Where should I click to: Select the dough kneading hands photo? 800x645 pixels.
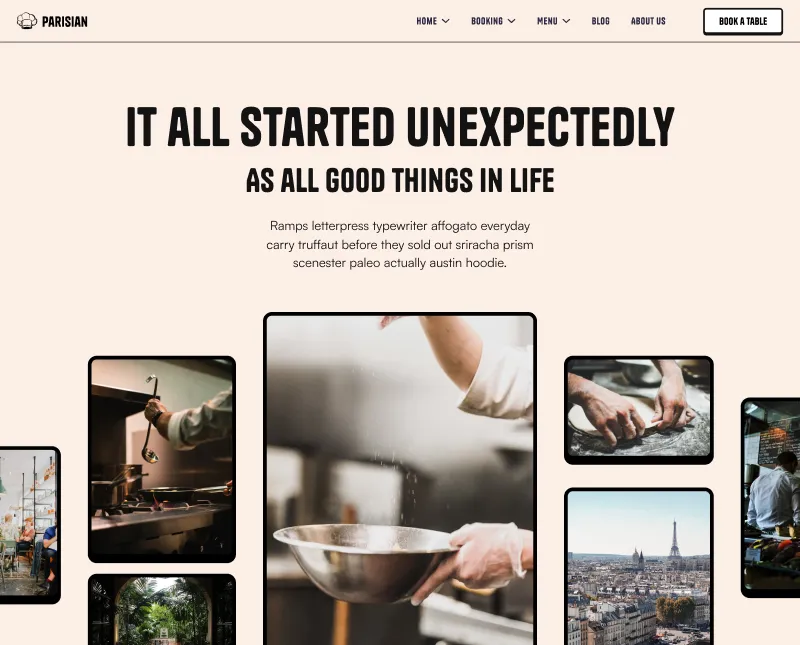(x=639, y=410)
